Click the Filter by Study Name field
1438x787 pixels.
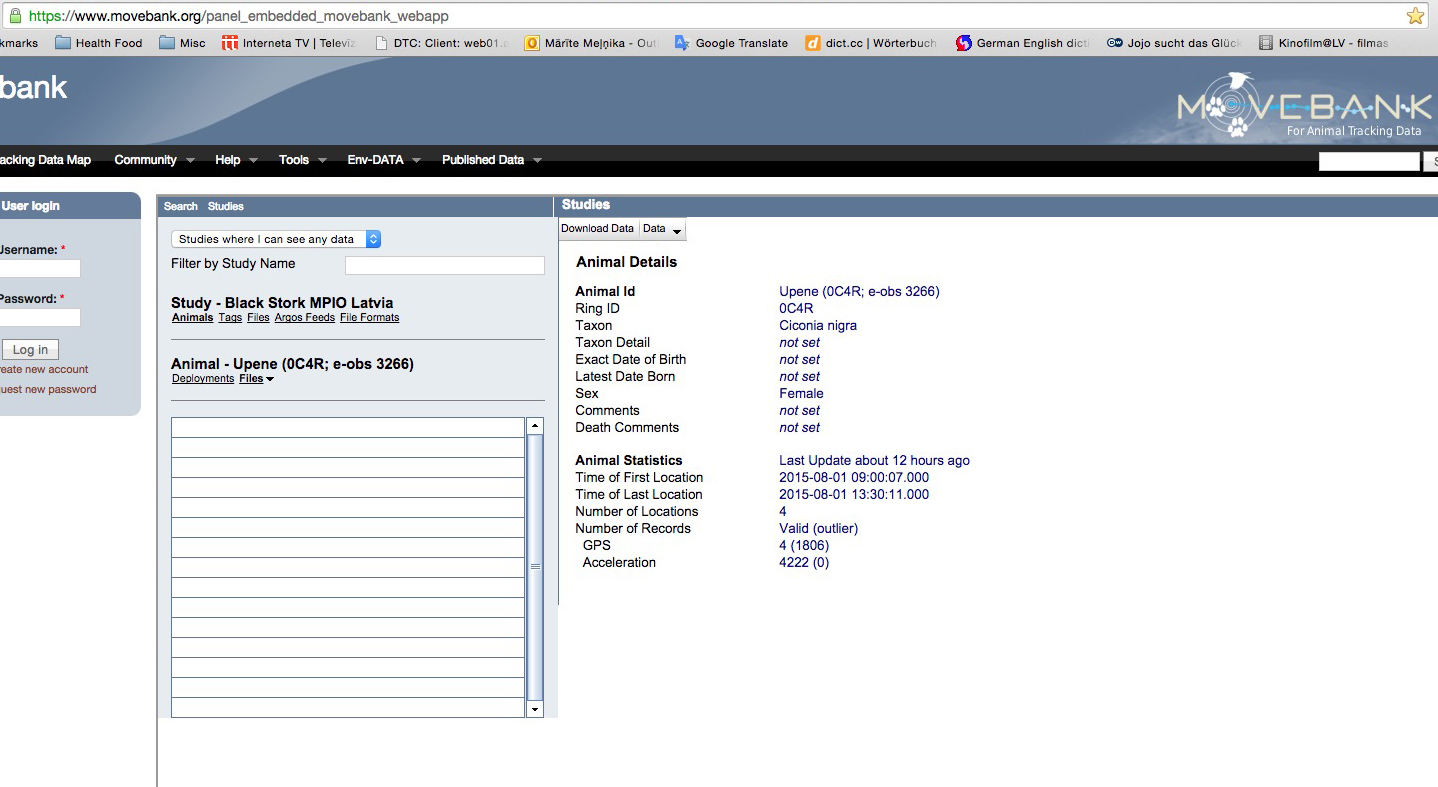[444, 265]
